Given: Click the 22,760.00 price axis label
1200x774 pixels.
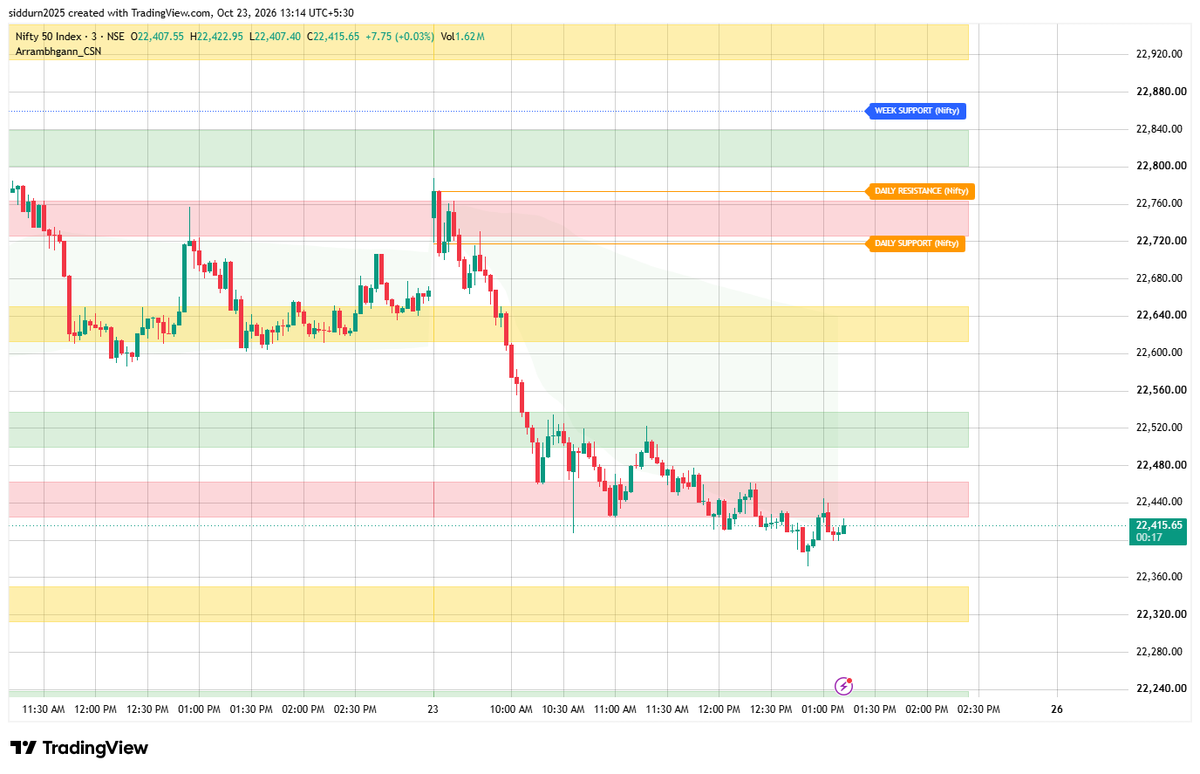Looking at the screenshot, I should click(x=1161, y=204).
